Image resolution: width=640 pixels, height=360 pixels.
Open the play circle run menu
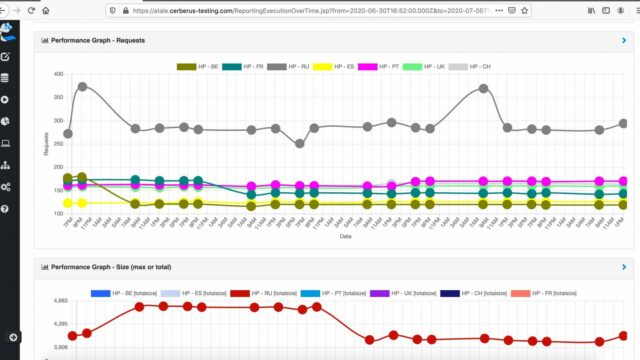coord(5,100)
